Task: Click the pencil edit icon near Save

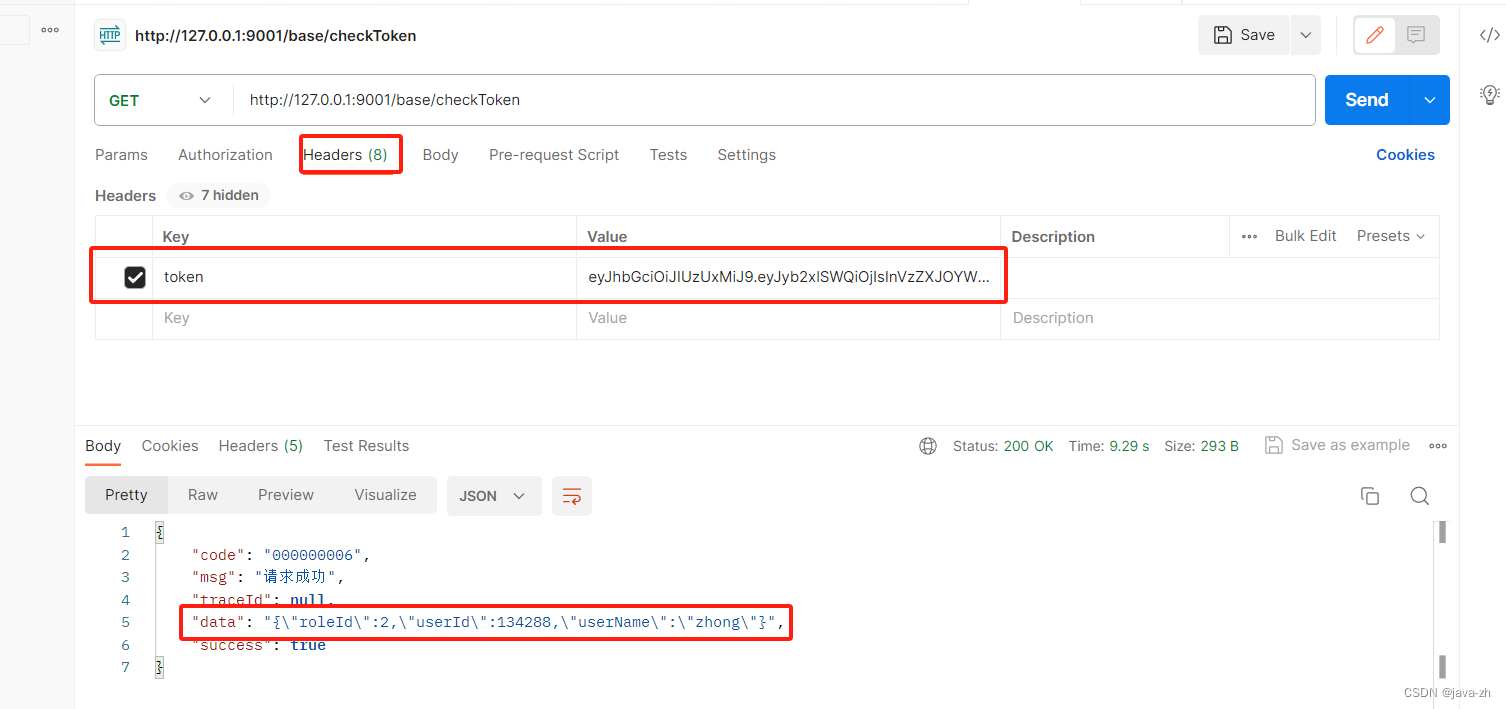Action: point(1374,34)
